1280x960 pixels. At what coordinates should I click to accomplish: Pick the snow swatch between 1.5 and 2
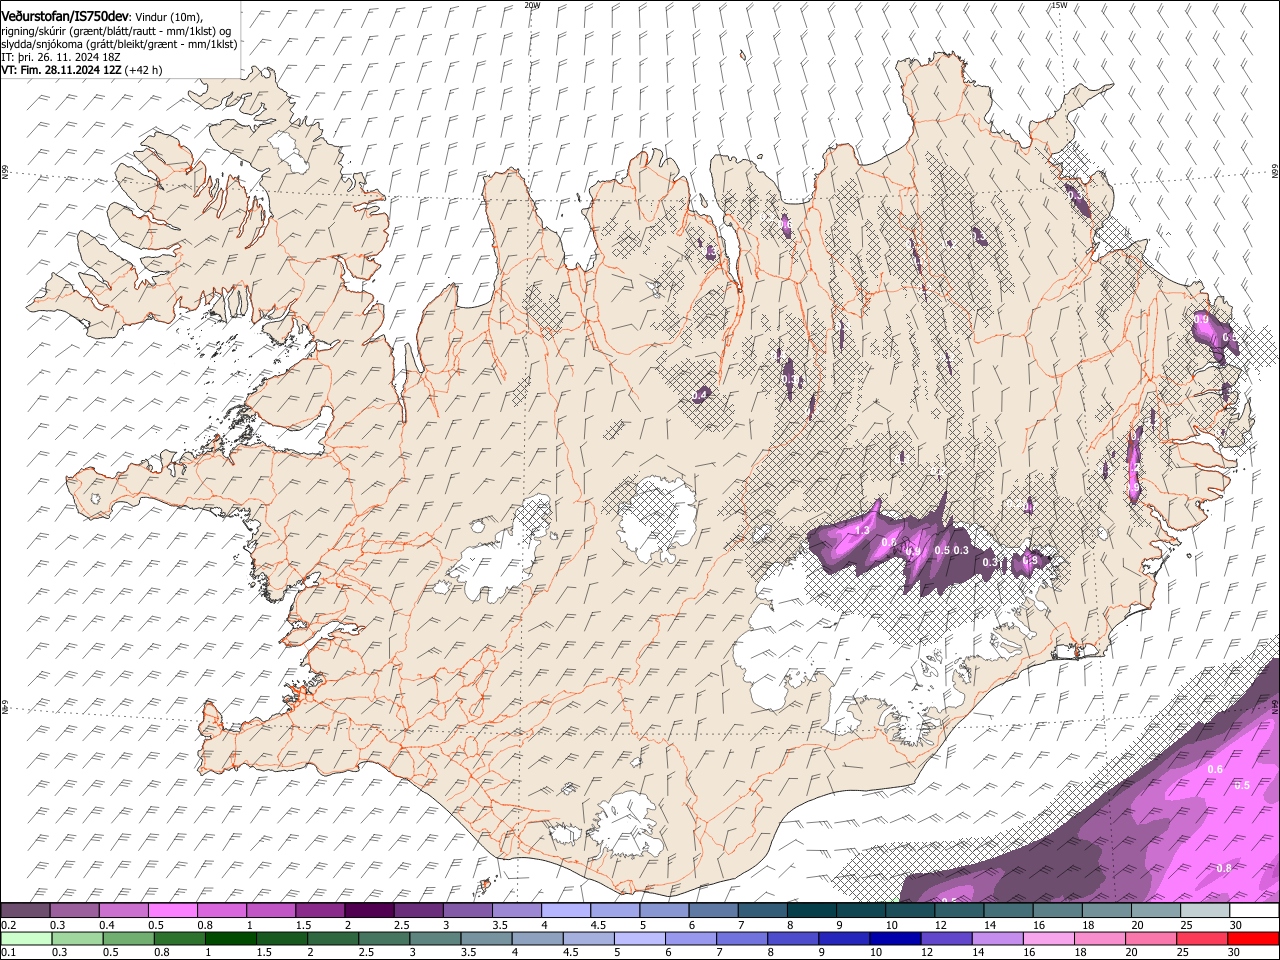pyautogui.click(x=320, y=910)
